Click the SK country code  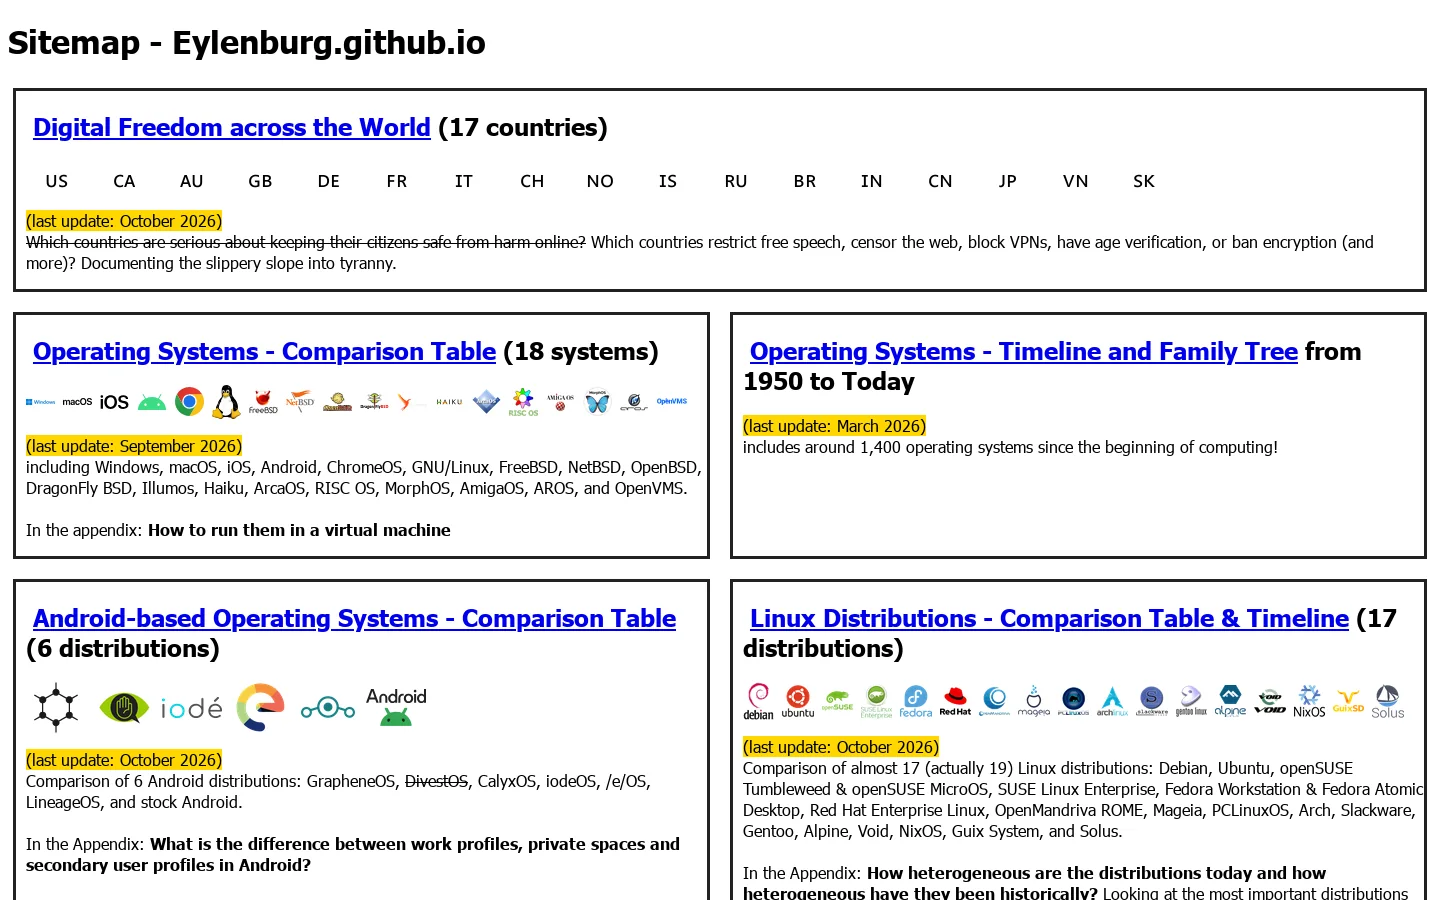pyautogui.click(x=1144, y=181)
